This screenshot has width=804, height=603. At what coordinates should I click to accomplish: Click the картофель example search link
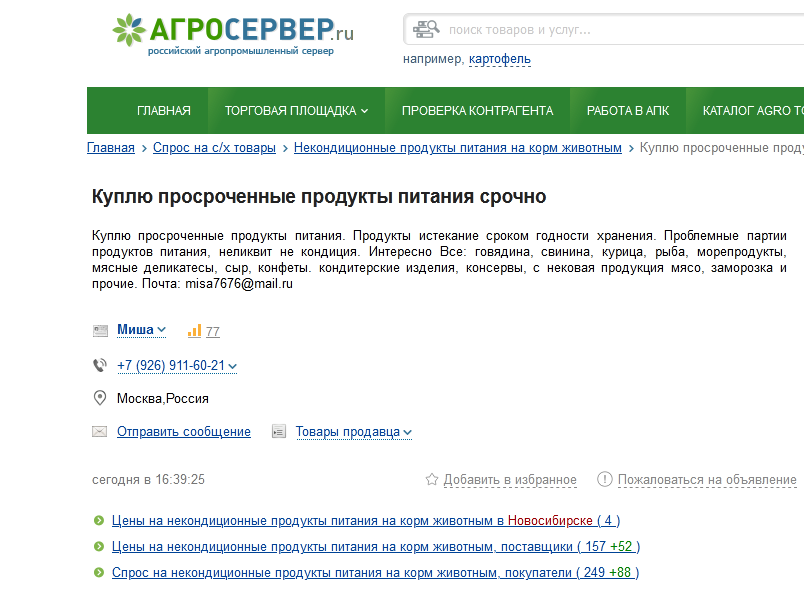500,59
